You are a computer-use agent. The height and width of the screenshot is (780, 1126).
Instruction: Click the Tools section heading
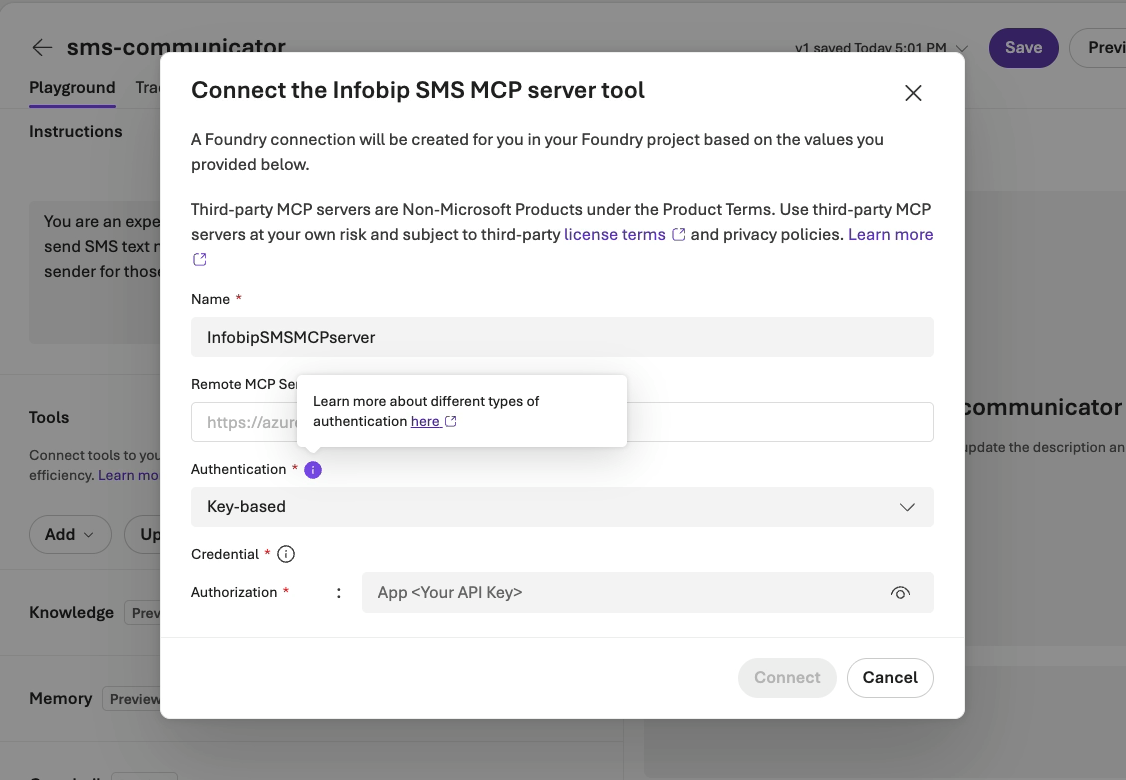[49, 417]
